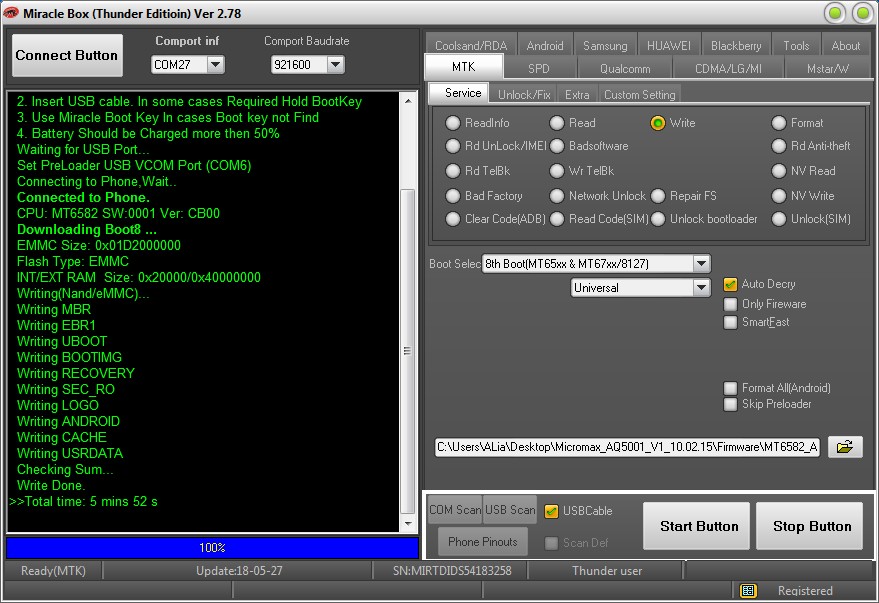The width and height of the screenshot is (879, 603).
Task: Open the Comport Baudrate 921600 dropdown
Action: 335,64
